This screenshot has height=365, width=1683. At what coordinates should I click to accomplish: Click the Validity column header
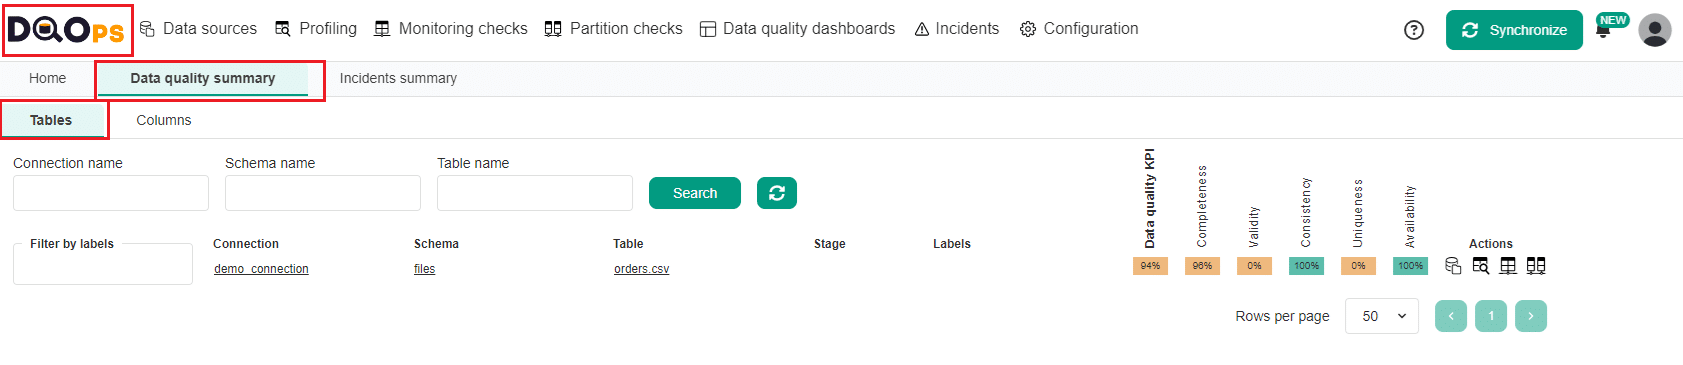tap(1254, 227)
